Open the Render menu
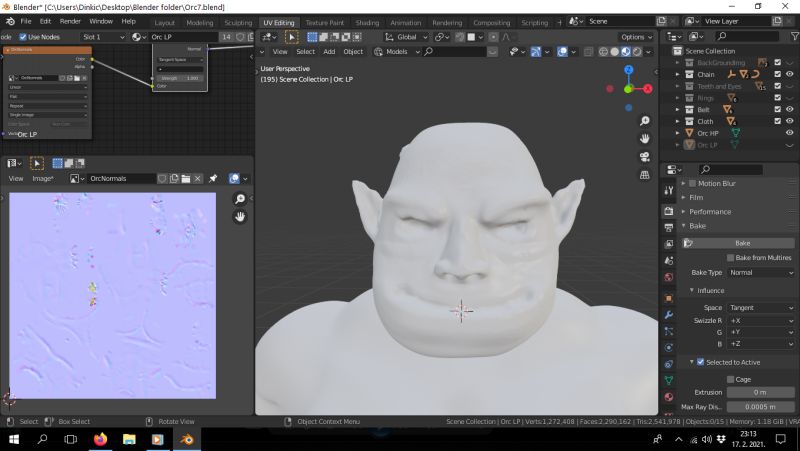Screen dimensions: 800x451 [x=70, y=21]
